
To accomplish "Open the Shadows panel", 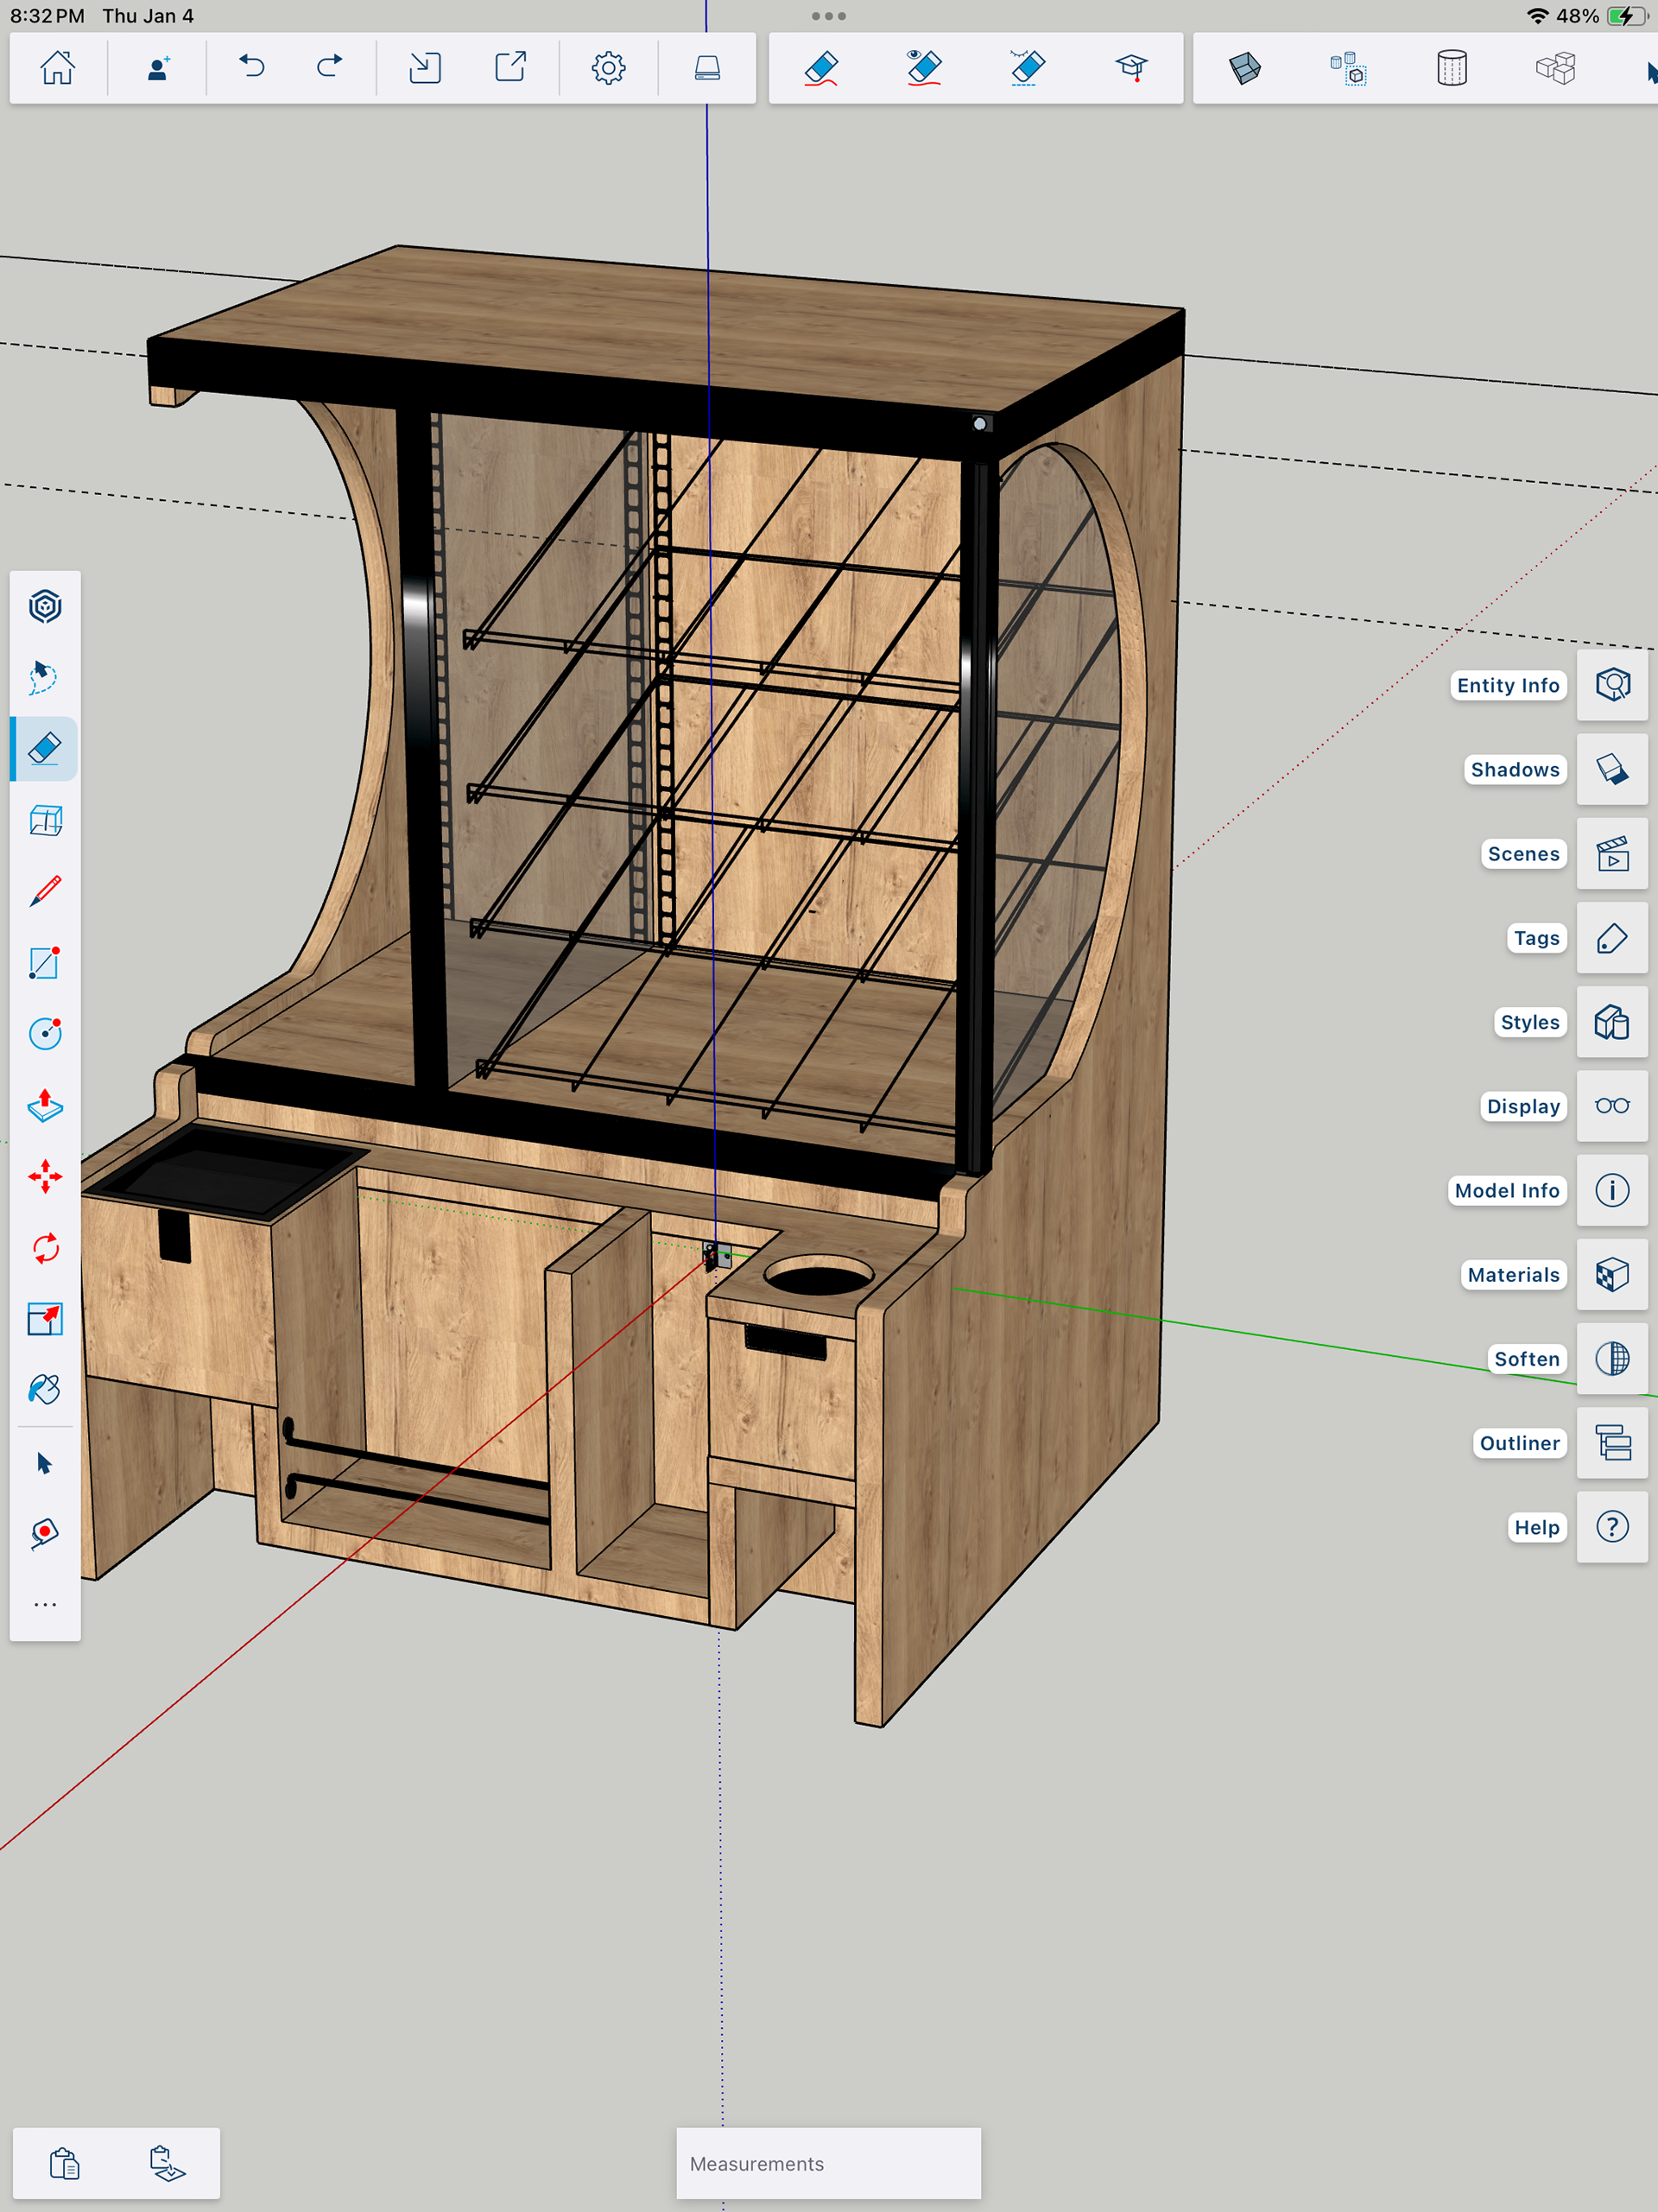I will point(1612,769).
